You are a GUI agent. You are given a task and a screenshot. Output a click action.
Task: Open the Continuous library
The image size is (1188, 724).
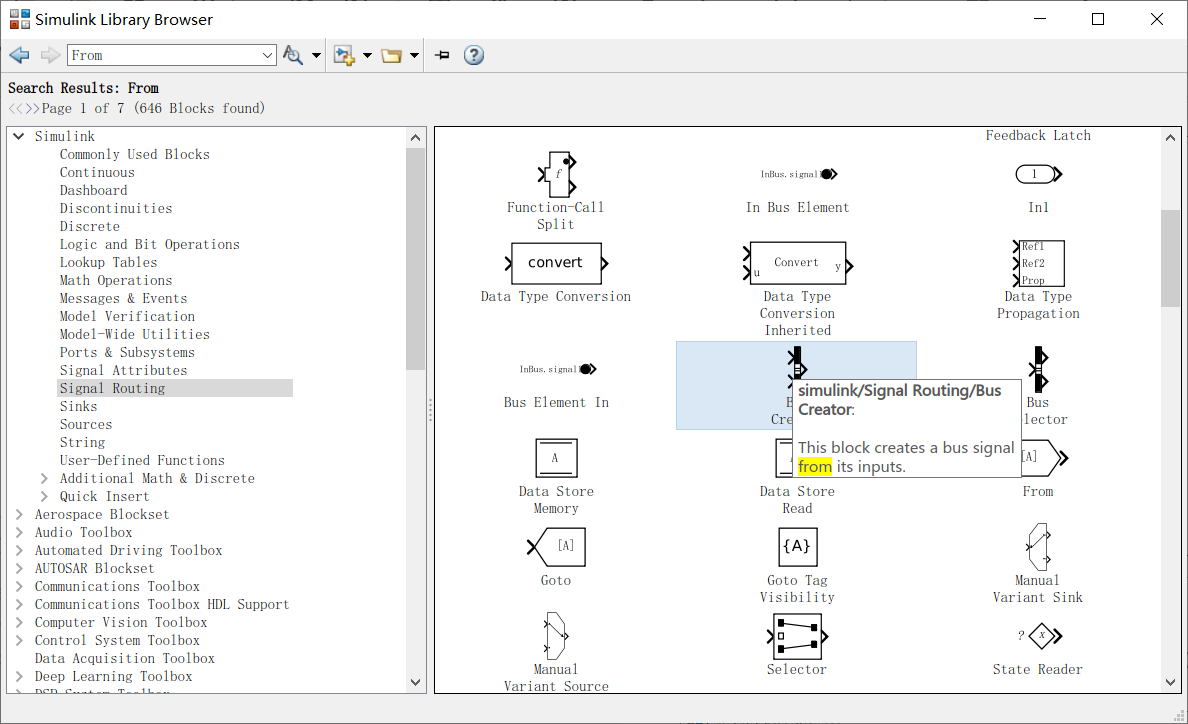98,173
